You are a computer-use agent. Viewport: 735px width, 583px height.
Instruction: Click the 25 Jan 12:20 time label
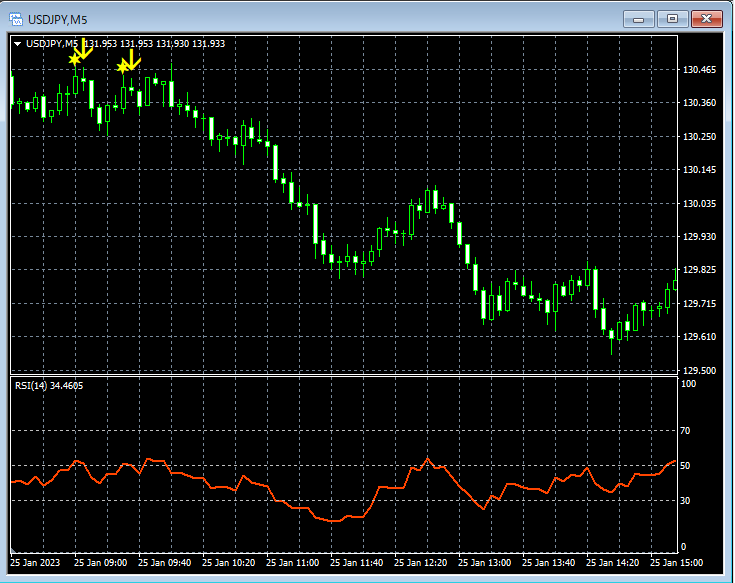[420, 562]
